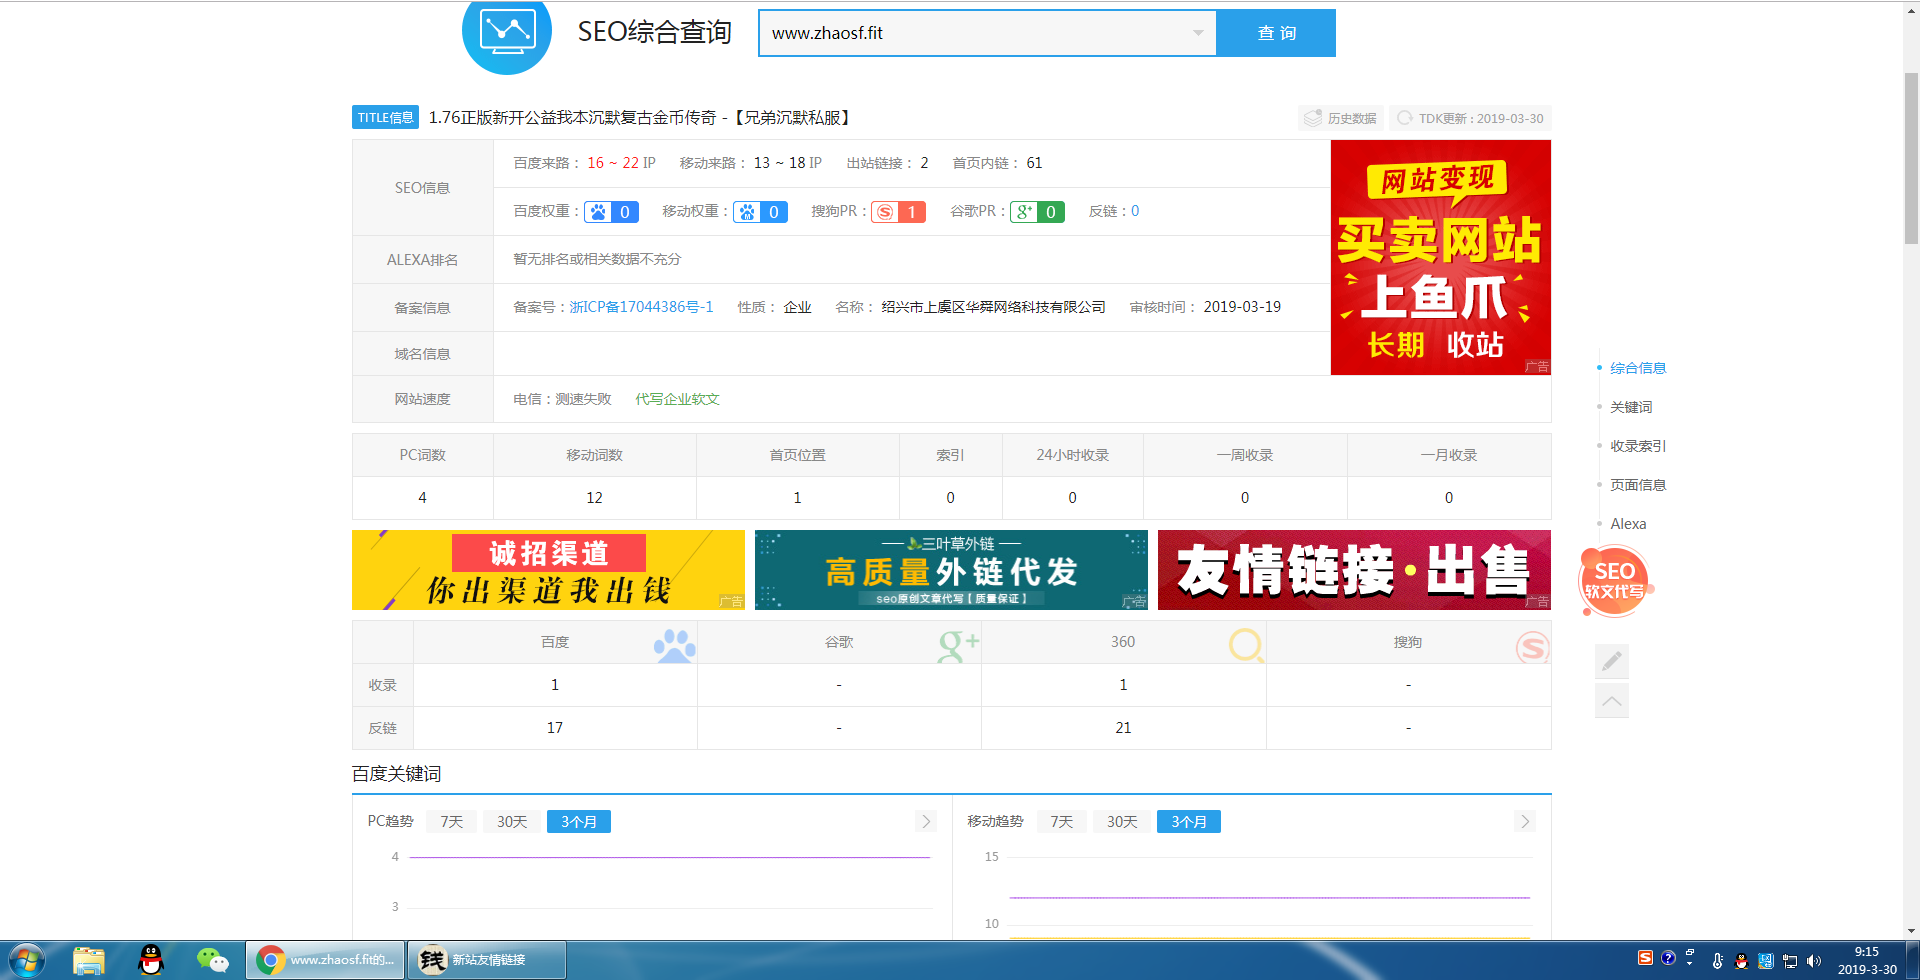Viewport: 1920px width, 980px height.
Task: Select 30天 in 移动趋势 range
Action: (x=1121, y=822)
